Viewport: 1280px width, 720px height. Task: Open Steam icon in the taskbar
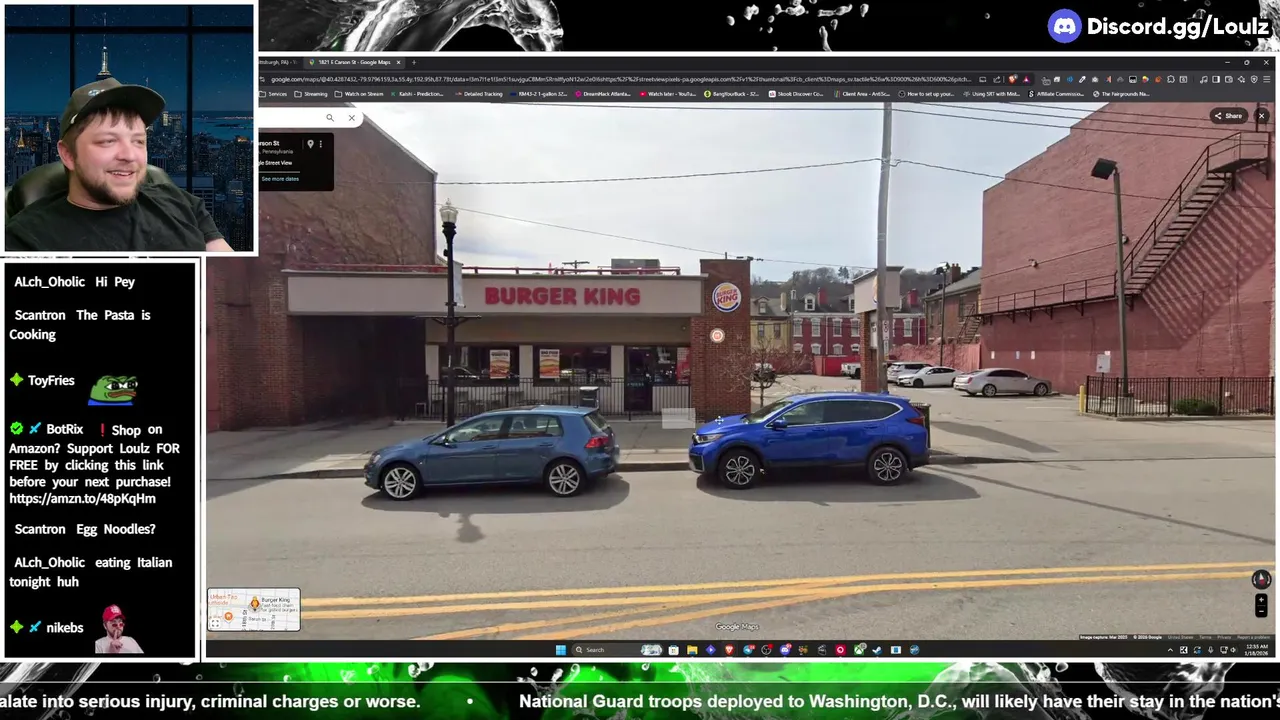pos(877,650)
